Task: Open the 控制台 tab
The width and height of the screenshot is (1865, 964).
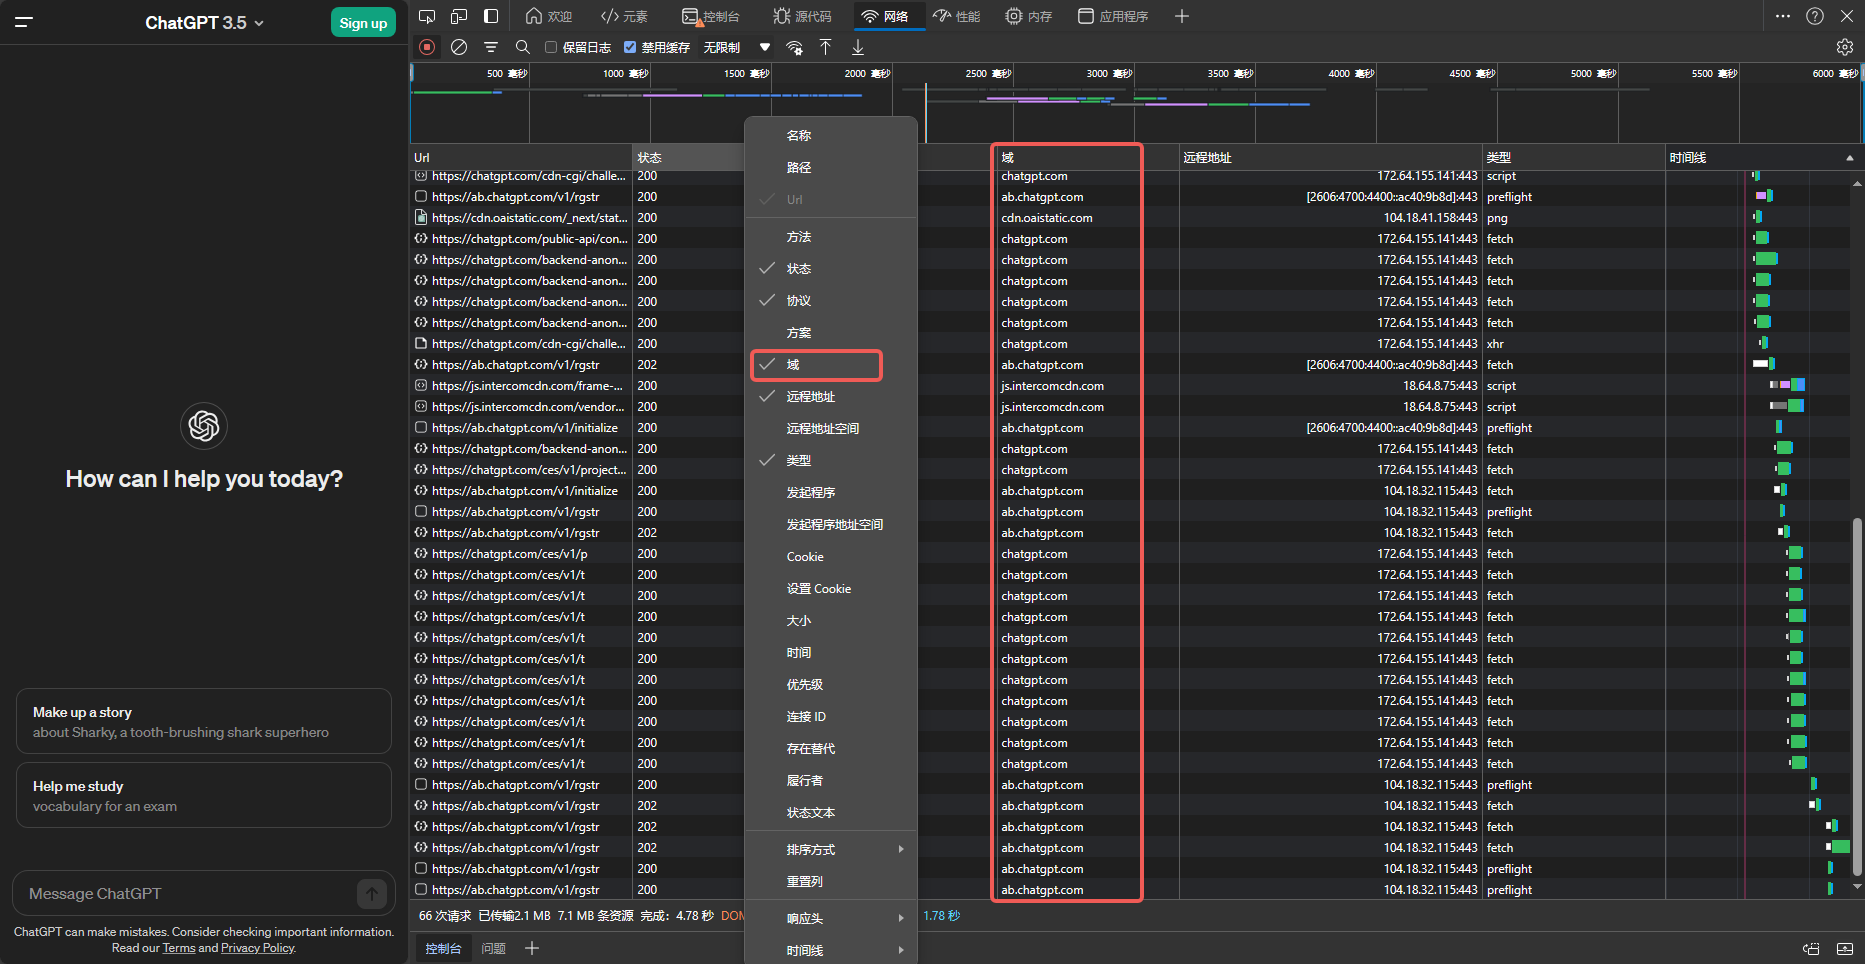Action: (710, 16)
